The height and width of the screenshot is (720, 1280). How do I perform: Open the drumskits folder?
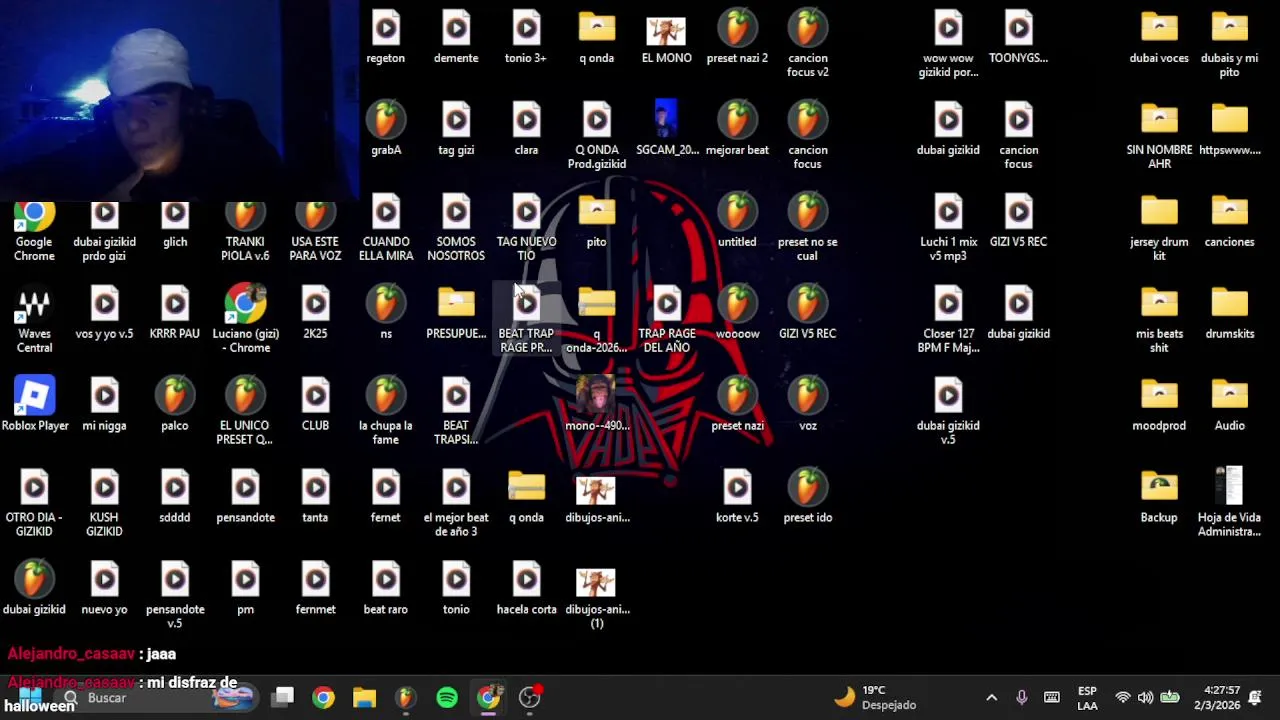click(1230, 314)
